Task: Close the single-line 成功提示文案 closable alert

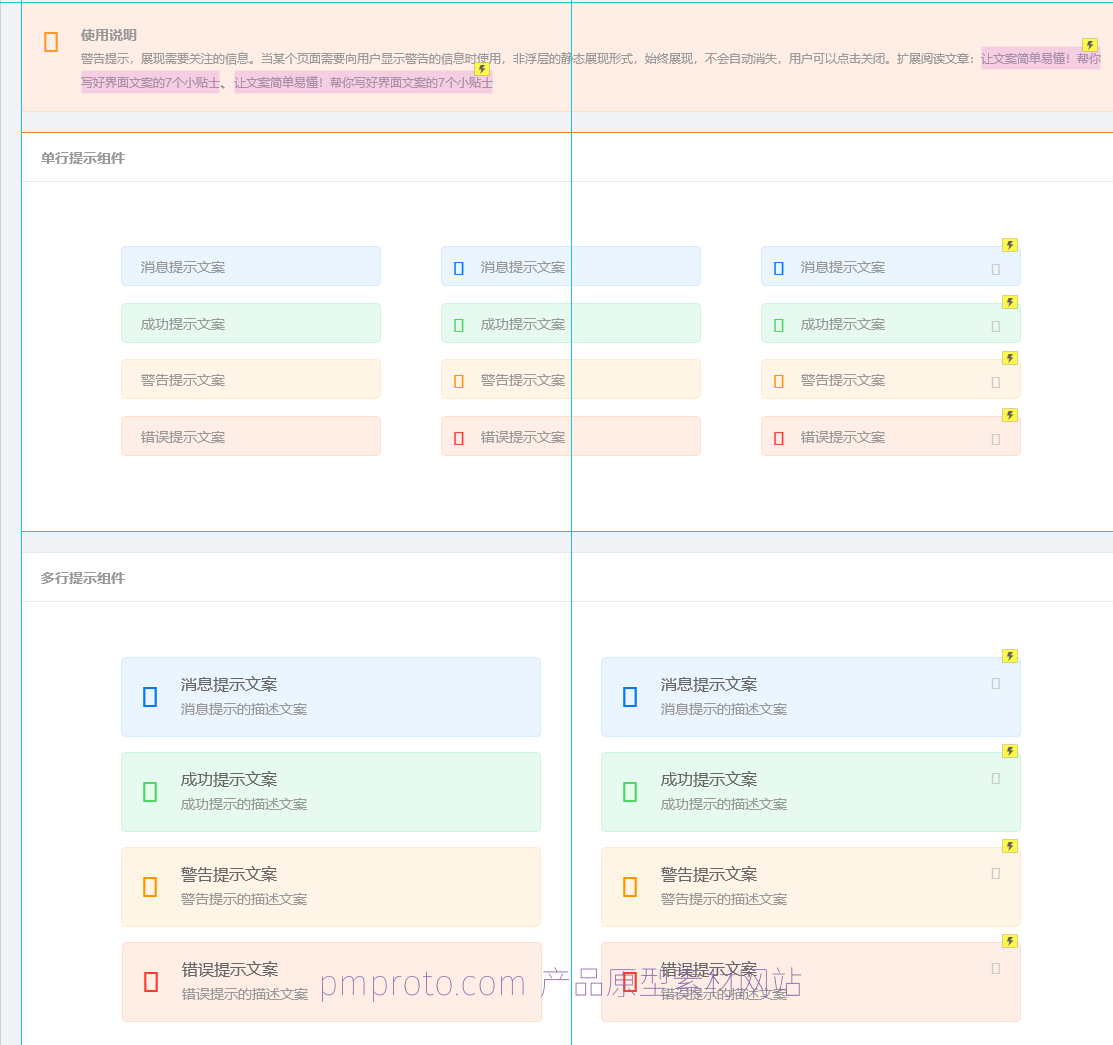Action: click(996, 326)
